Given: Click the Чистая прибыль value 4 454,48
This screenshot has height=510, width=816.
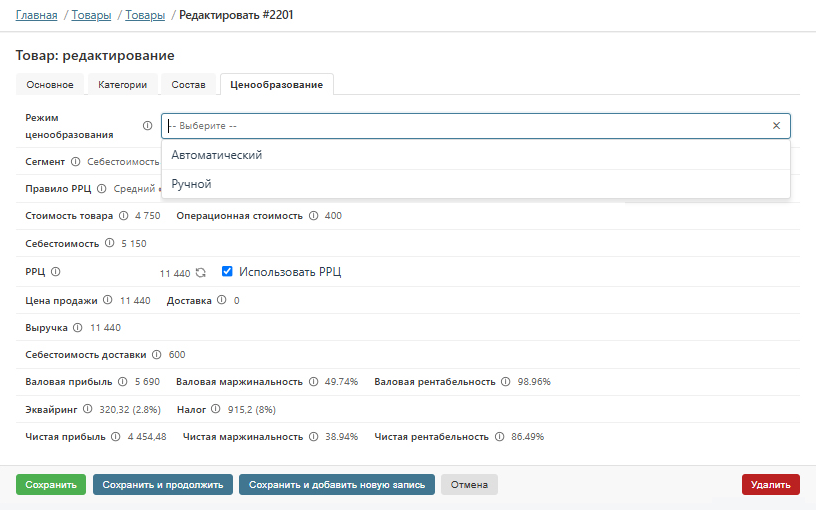Looking at the screenshot, I should tap(147, 437).
